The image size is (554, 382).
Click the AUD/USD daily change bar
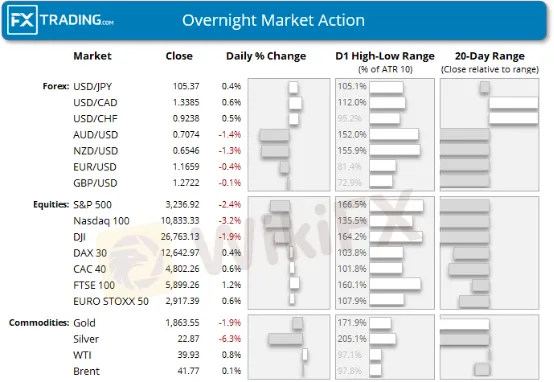tap(274, 135)
